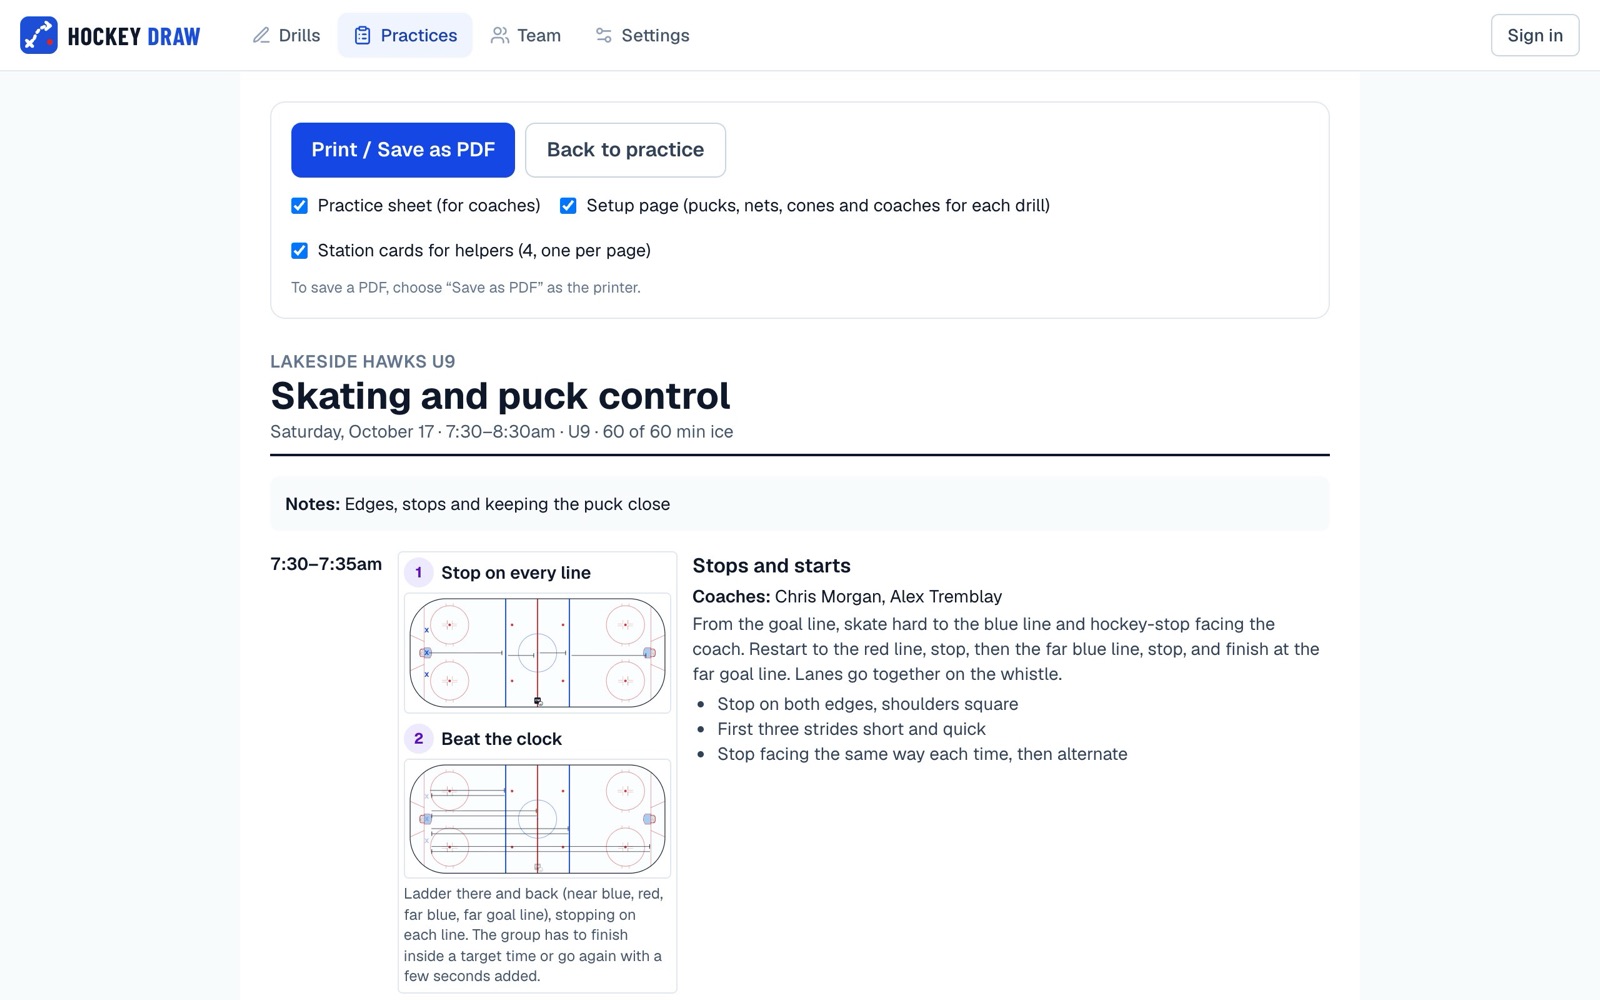This screenshot has height=1000, width=1600.
Task: Disable Station cards for helpers checkbox
Action: coord(299,250)
